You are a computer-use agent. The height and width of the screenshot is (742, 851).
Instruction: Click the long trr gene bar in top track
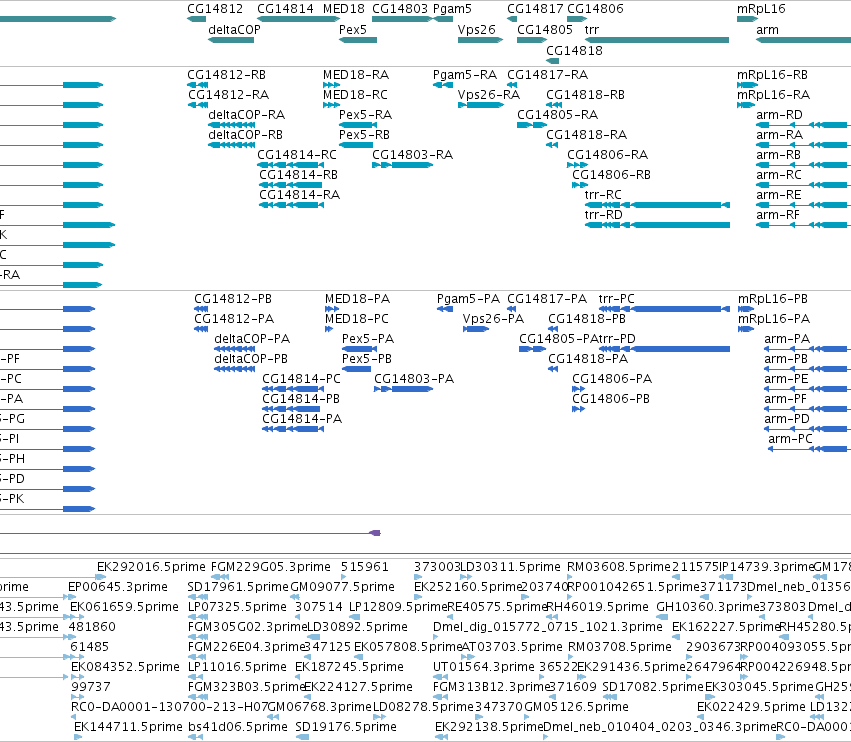657,40
